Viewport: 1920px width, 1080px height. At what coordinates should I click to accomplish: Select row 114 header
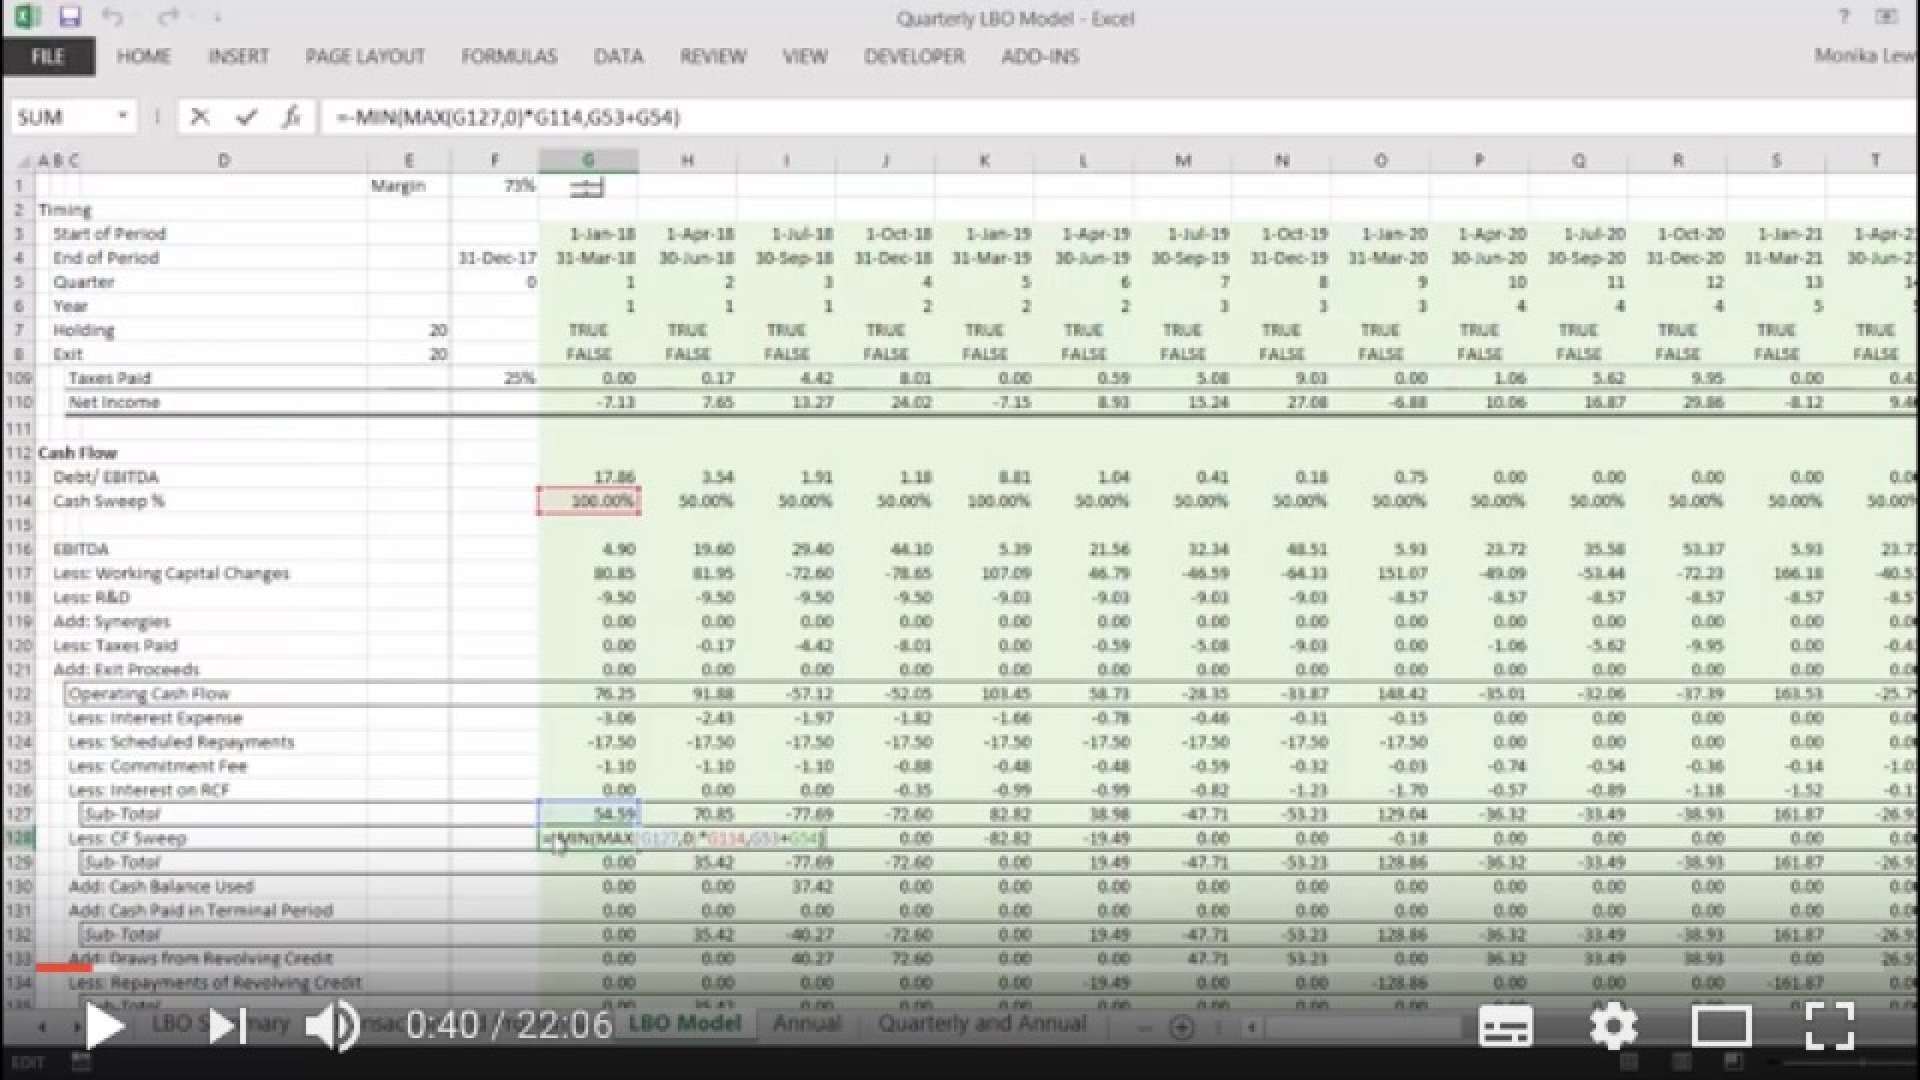pos(18,501)
